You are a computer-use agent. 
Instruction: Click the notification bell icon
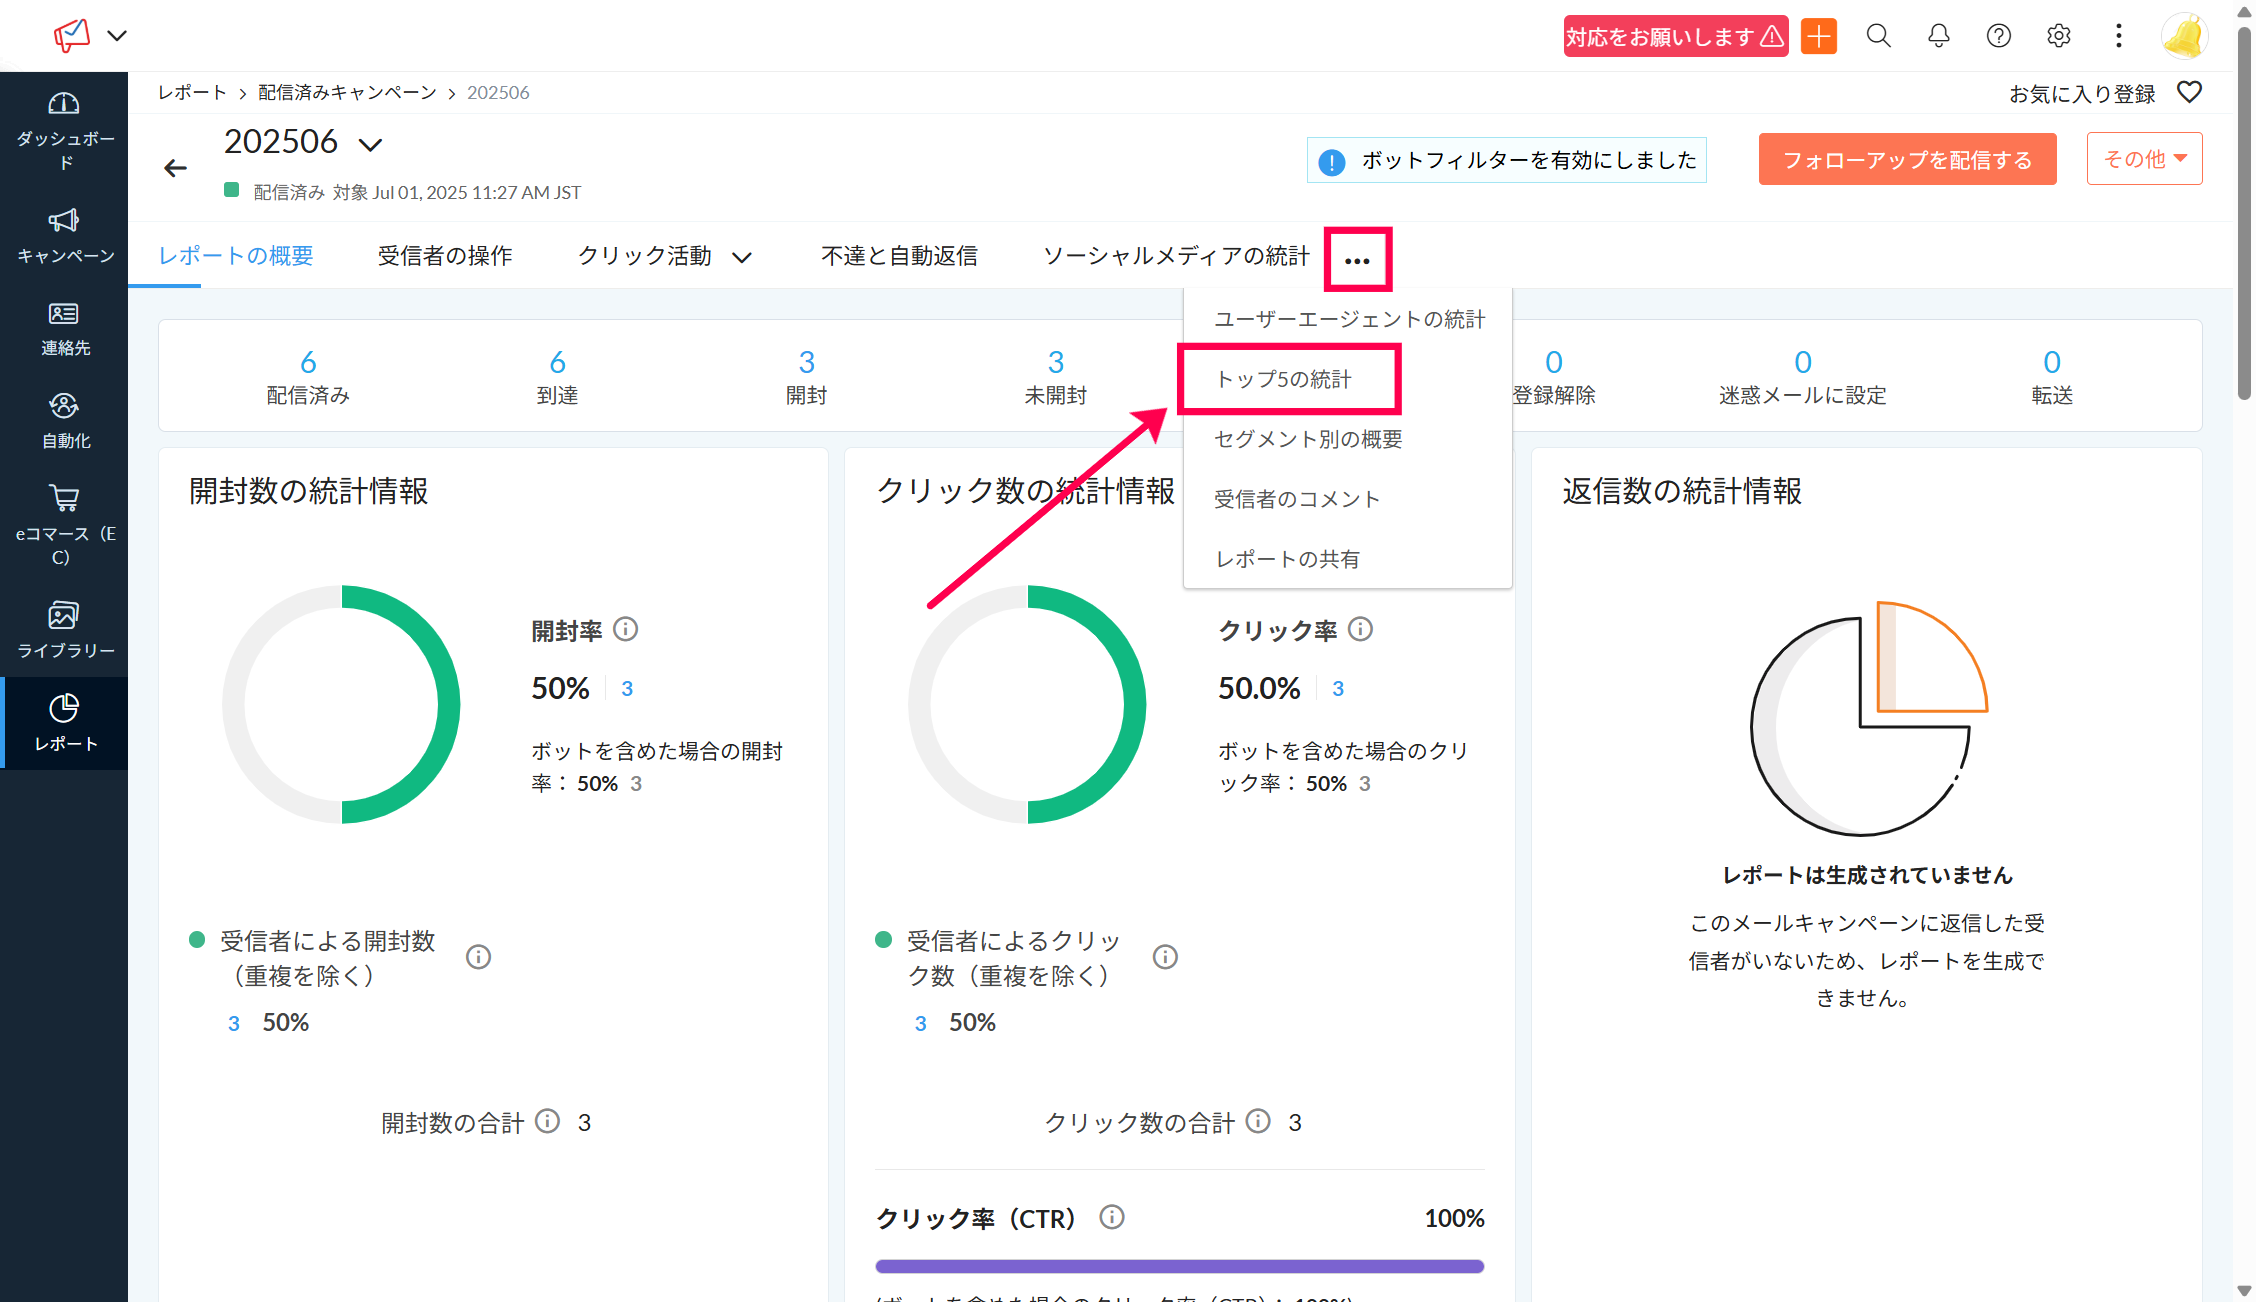tap(1938, 36)
